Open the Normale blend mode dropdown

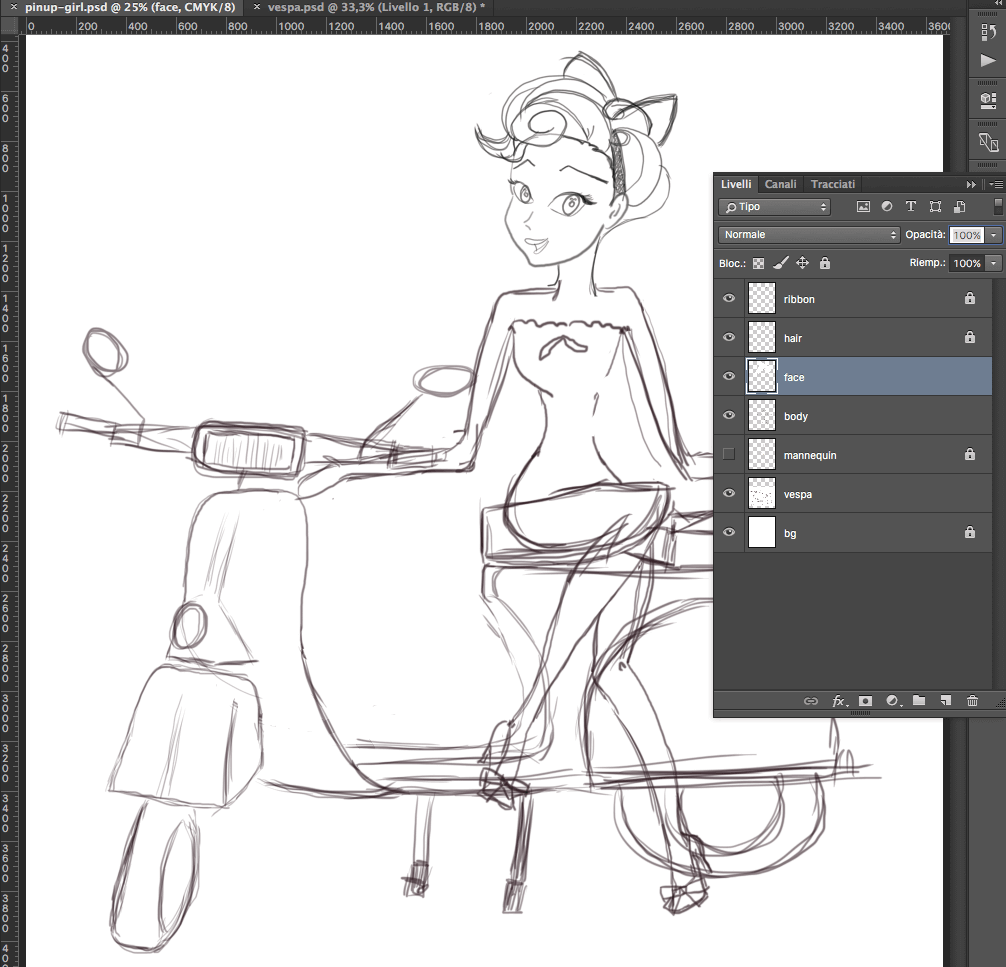click(x=808, y=234)
